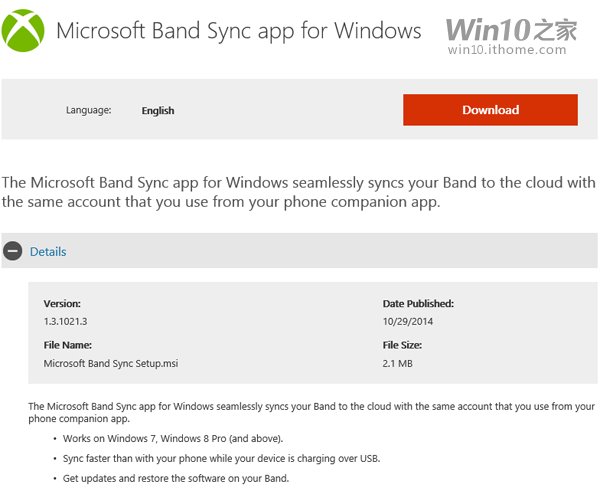
Task: Click the File Size label heading
Action: coord(402,345)
